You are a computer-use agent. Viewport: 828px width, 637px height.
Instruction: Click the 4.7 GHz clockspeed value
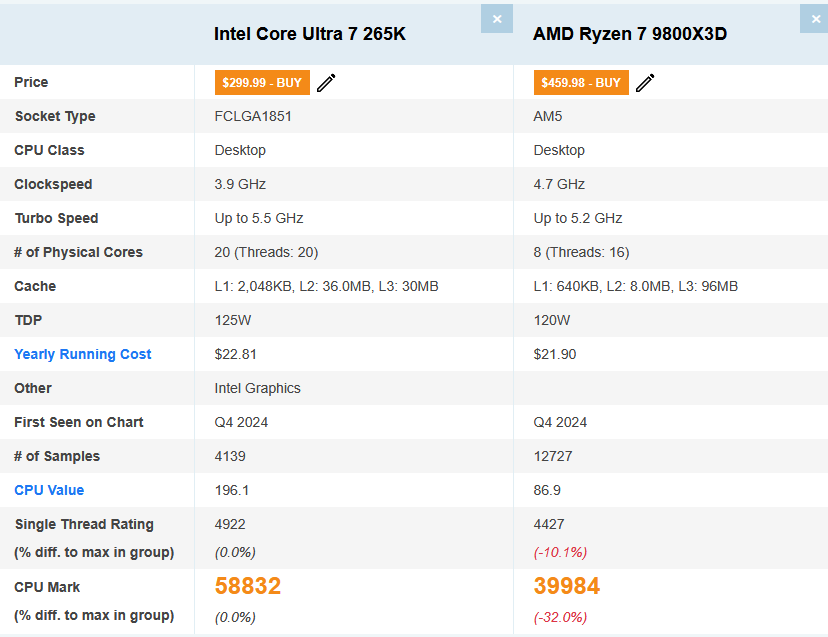pyautogui.click(x=559, y=184)
